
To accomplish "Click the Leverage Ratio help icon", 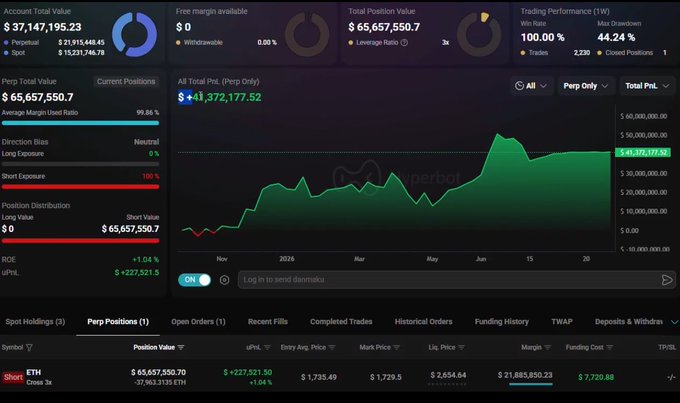I will click(x=404, y=43).
